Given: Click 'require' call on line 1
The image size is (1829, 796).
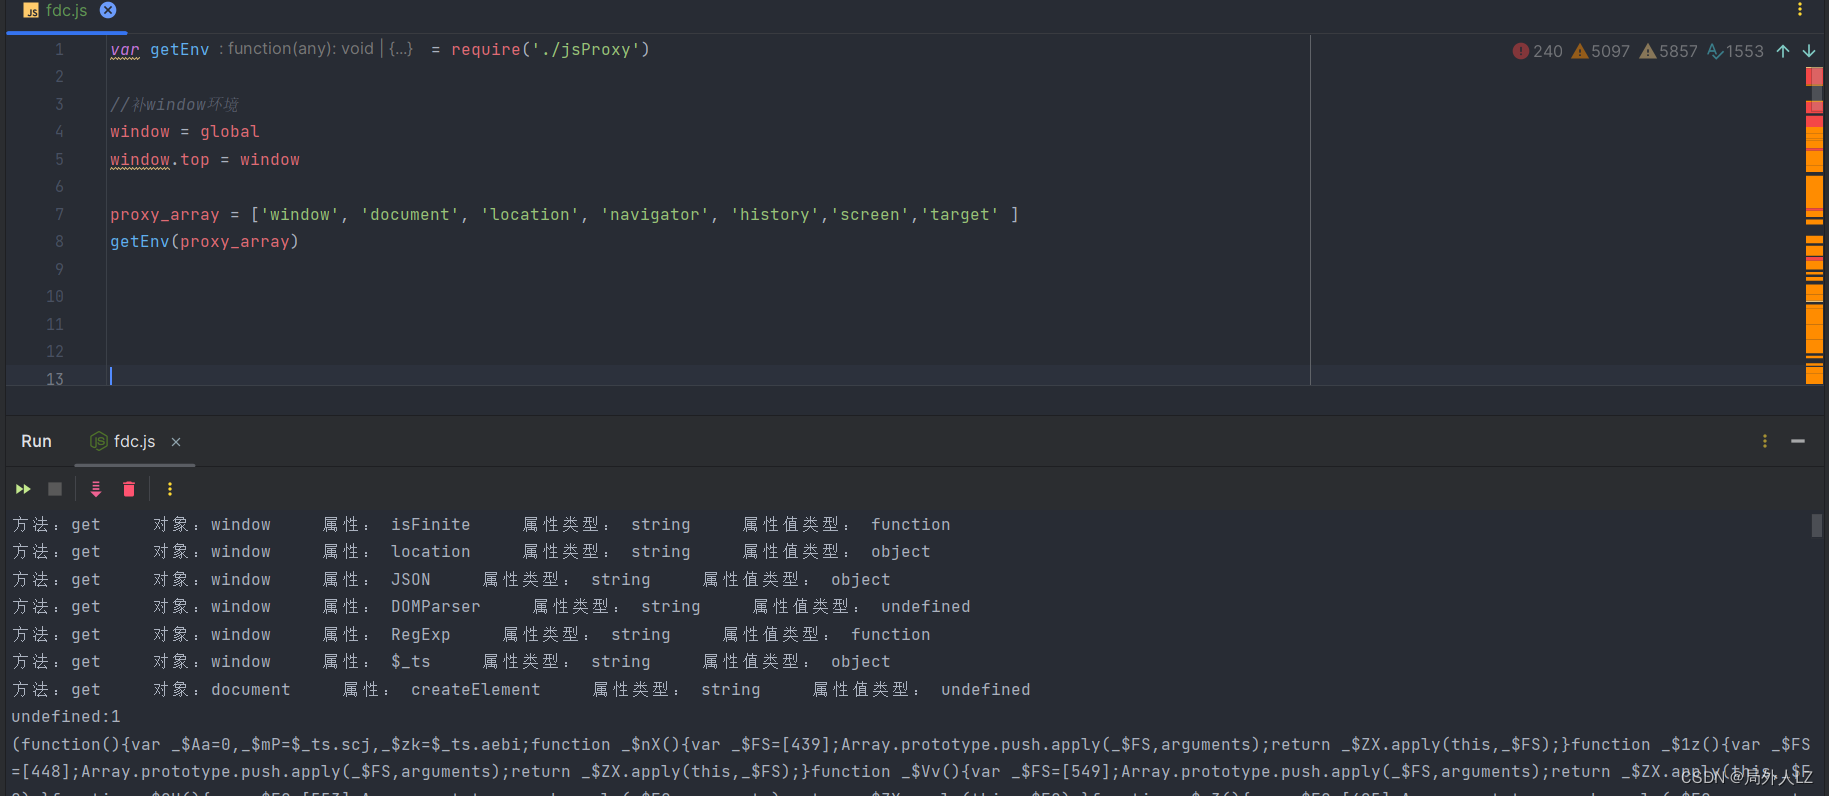Looking at the screenshot, I should pyautogui.click(x=486, y=49).
